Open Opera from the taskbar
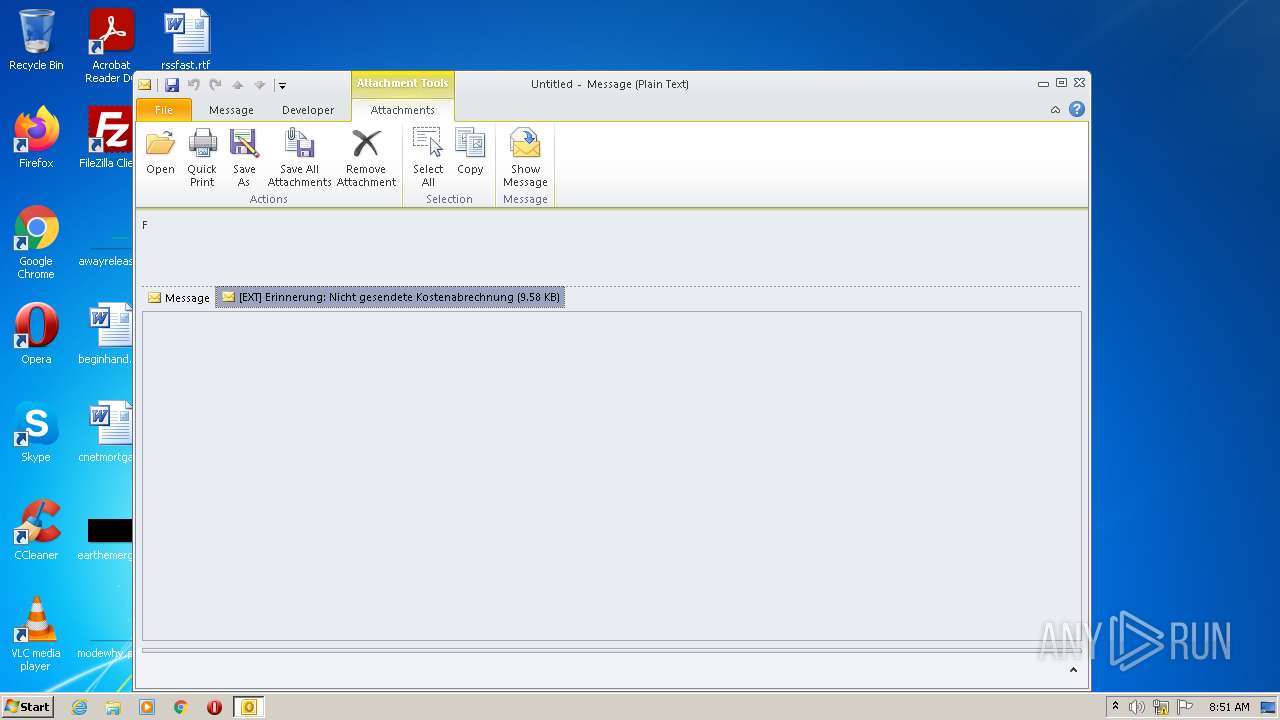The height and width of the screenshot is (720, 1280). click(x=214, y=707)
